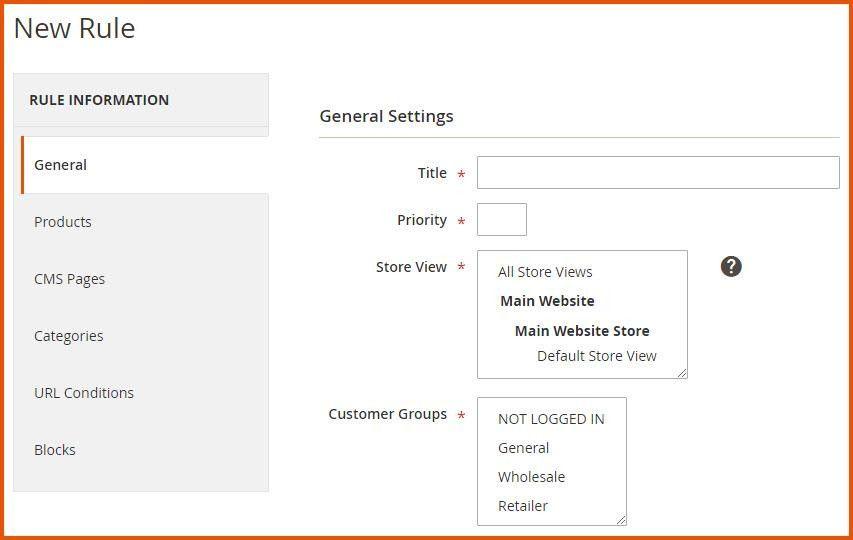This screenshot has height=540, width=853.
Task: Pick Retailer in Customer Groups list
Action: pyautogui.click(x=523, y=506)
